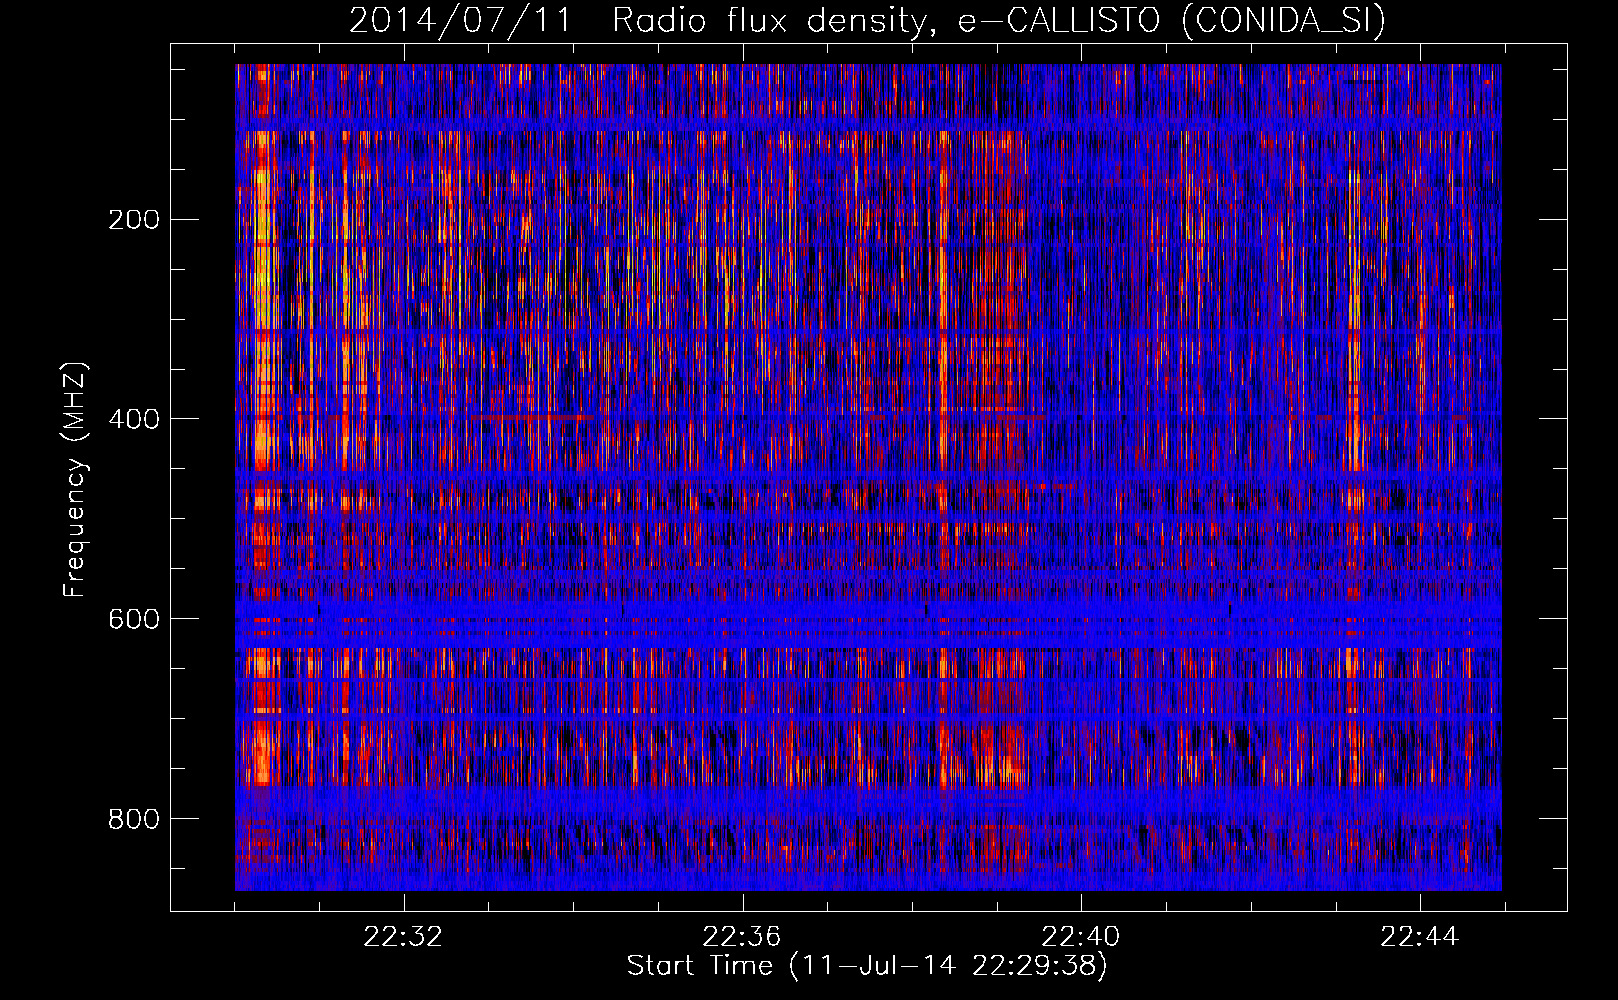Image resolution: width=1618 pixels, height=1000 pixels.
Task: Select the 'Frequency (MHZ)' axis label
Action: (75, 479)
